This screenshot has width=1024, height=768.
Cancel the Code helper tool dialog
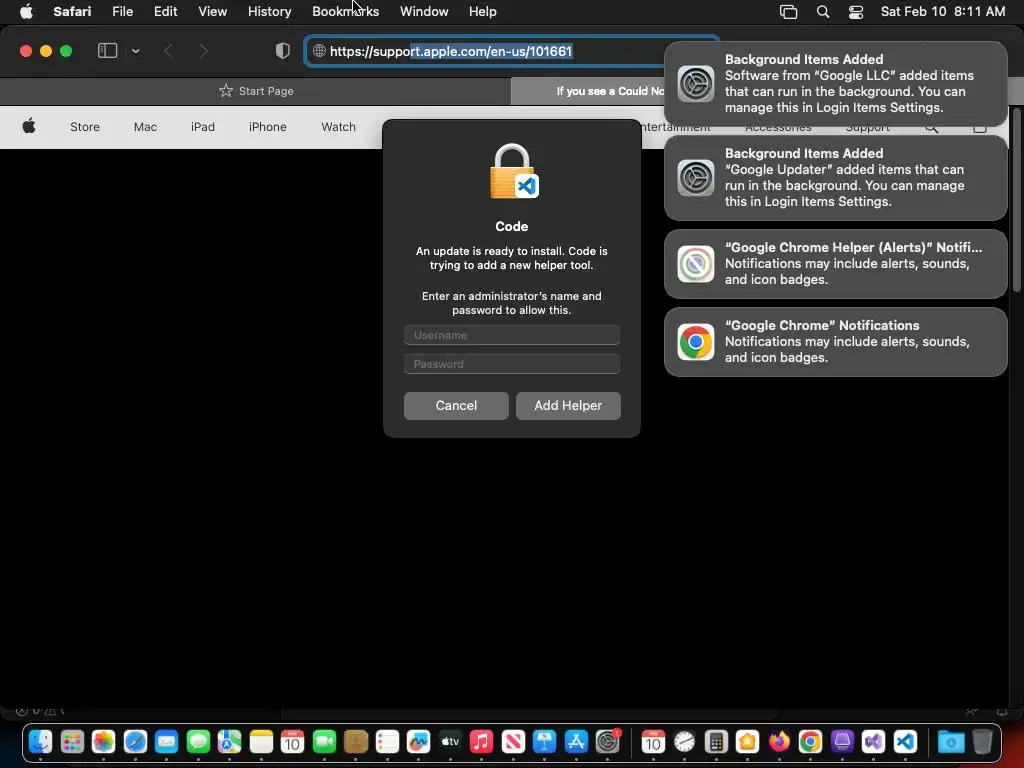tap(456, 406)
